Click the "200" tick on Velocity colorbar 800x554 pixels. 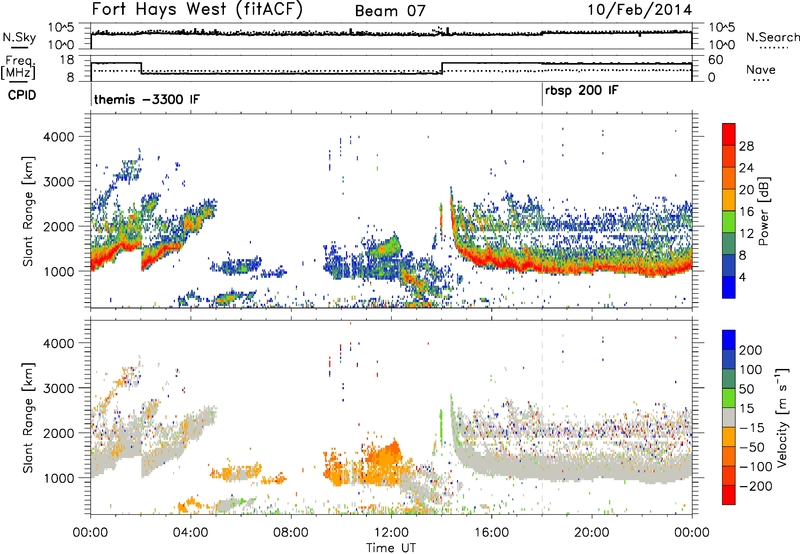click(751, 350)
